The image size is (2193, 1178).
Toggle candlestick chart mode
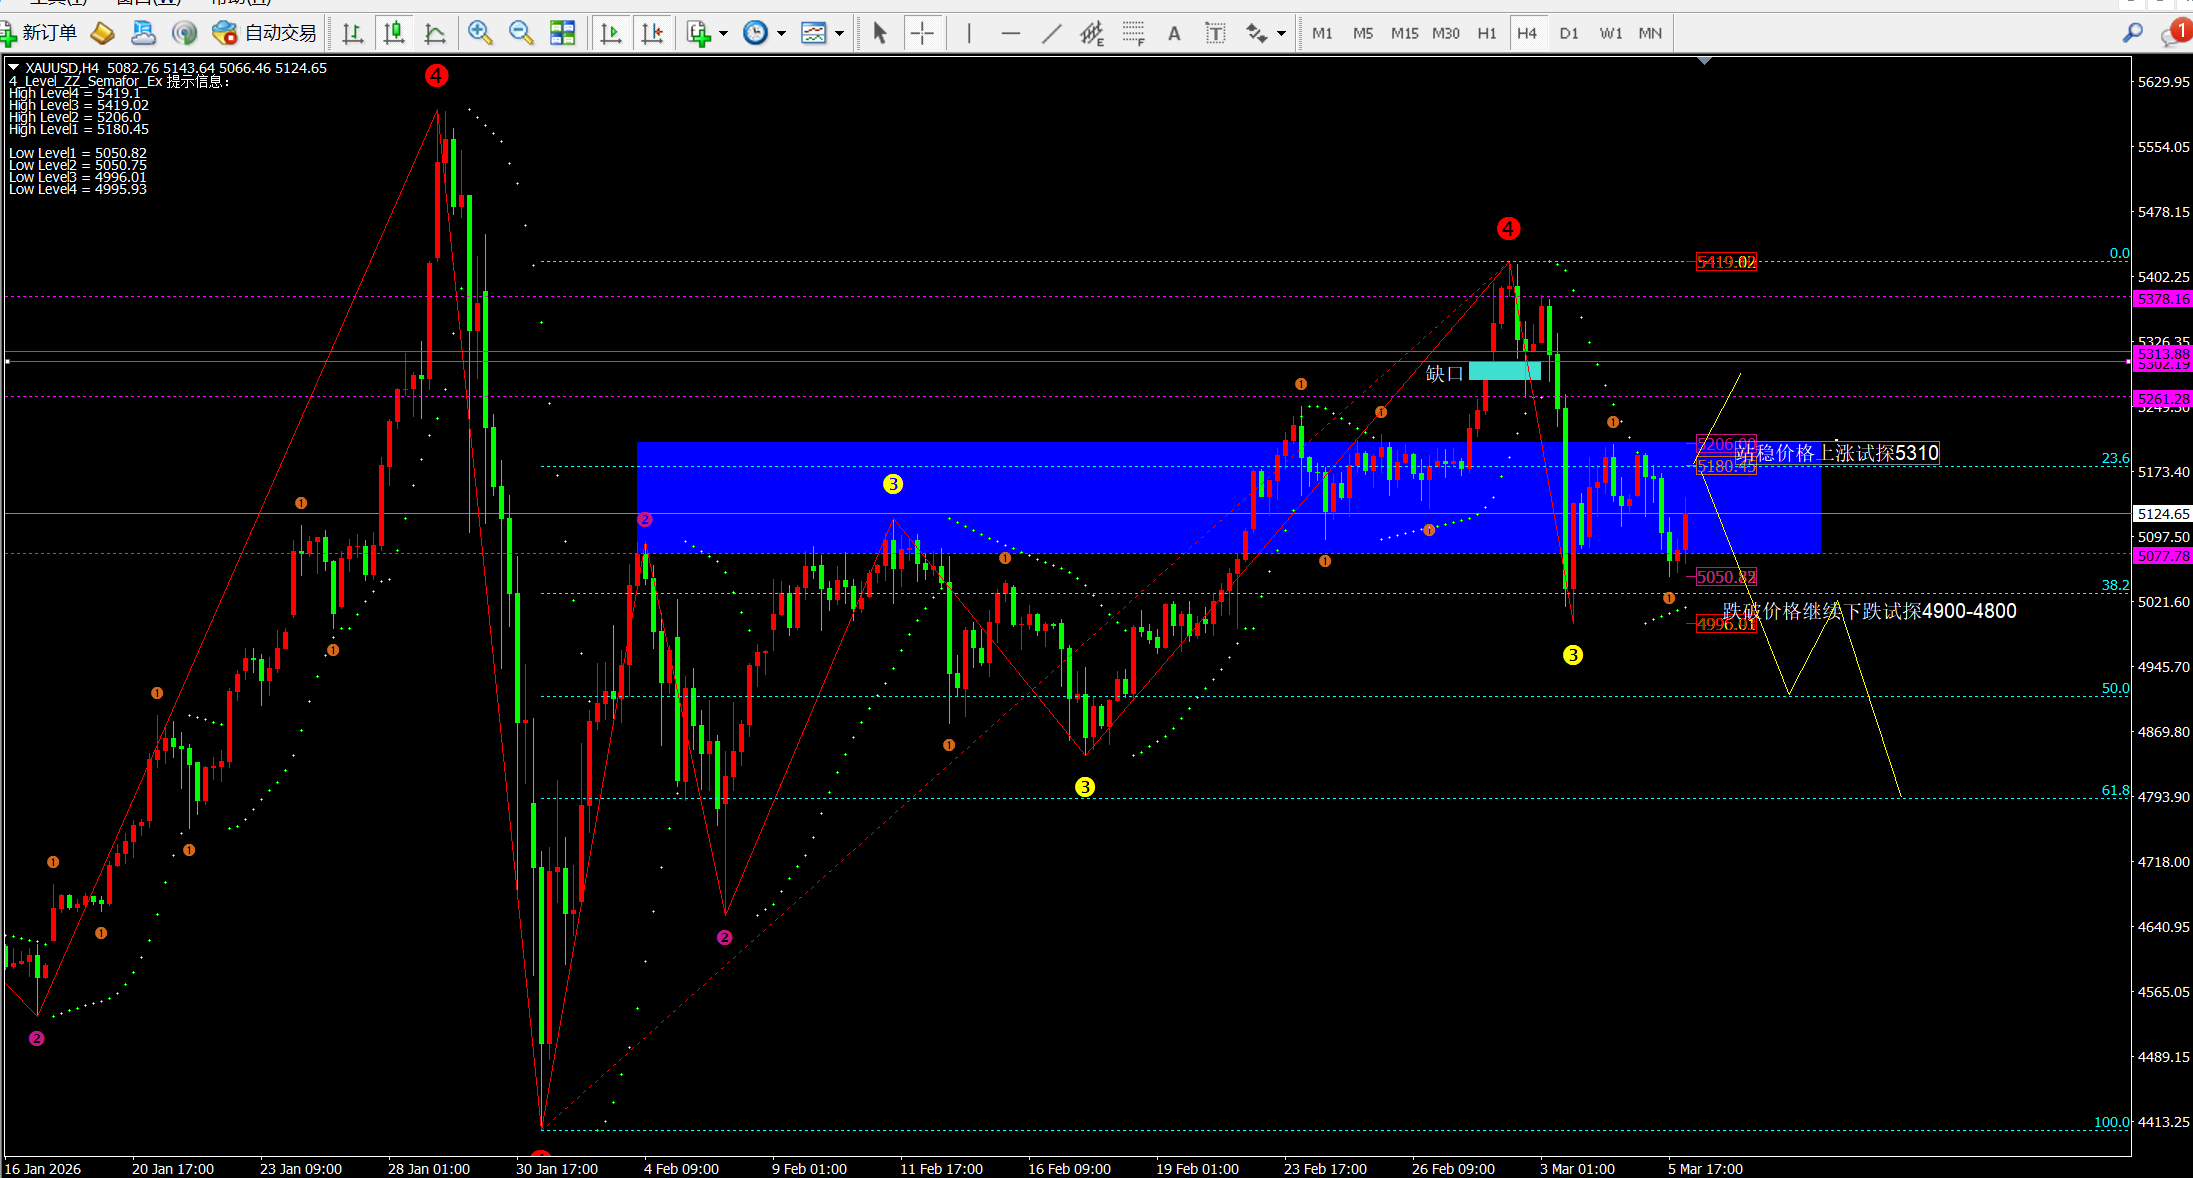[x=394, y=33]
